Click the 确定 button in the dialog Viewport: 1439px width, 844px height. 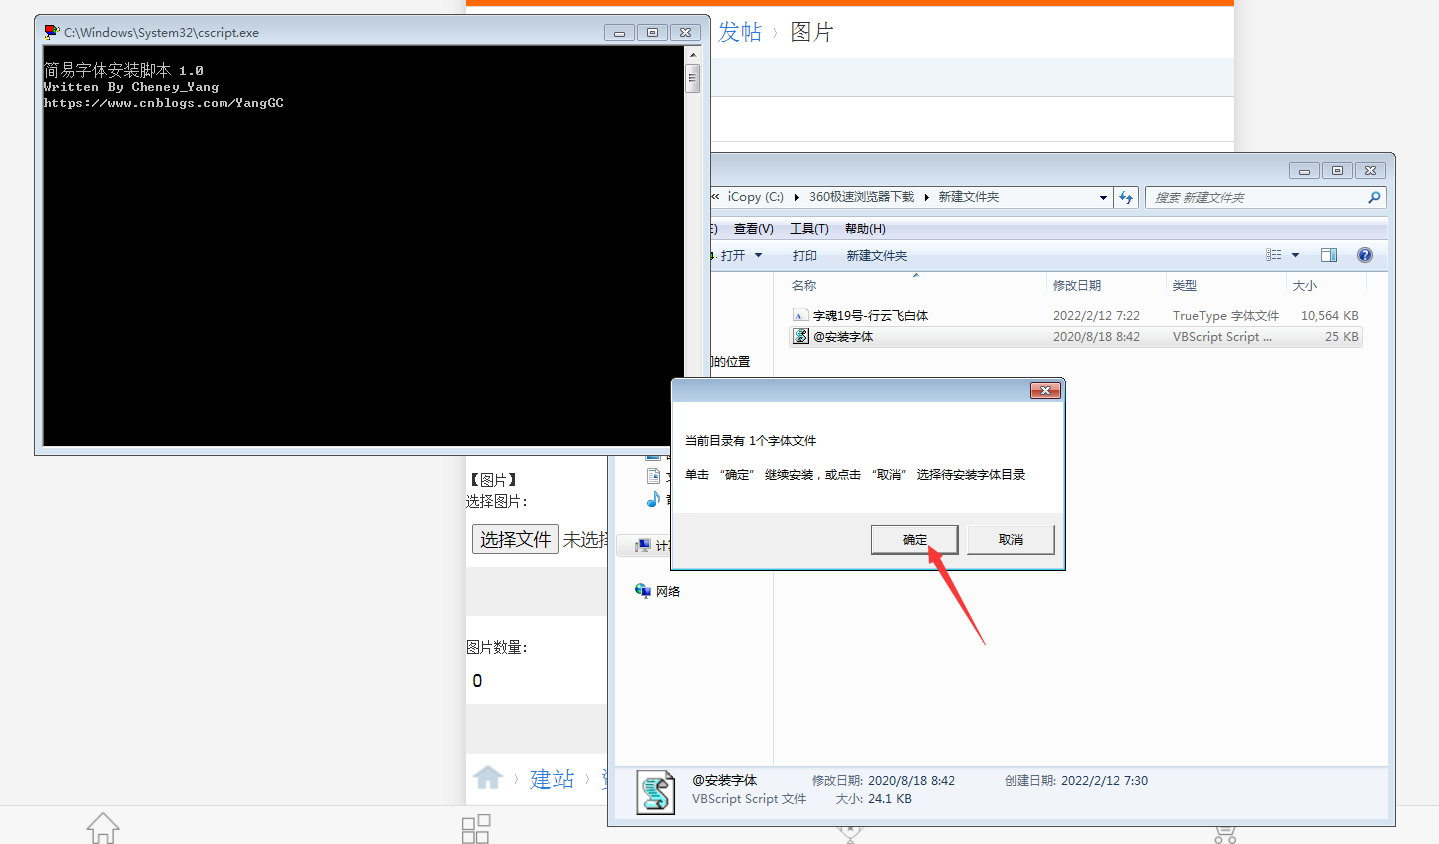coord(913,539)
